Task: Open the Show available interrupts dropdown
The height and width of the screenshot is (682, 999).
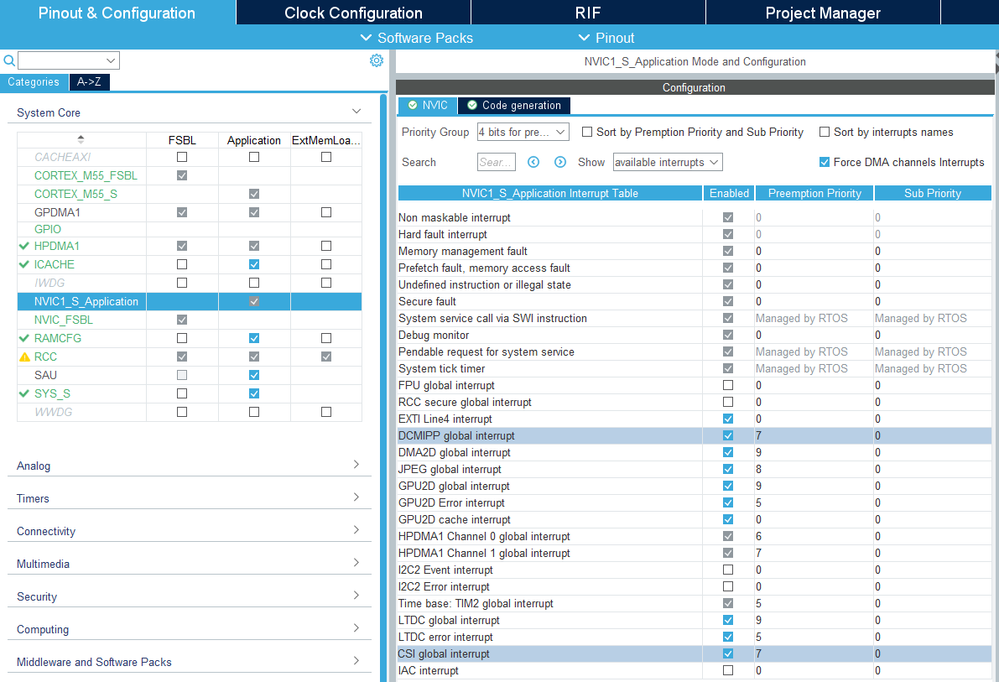Action: coord(668,162)
